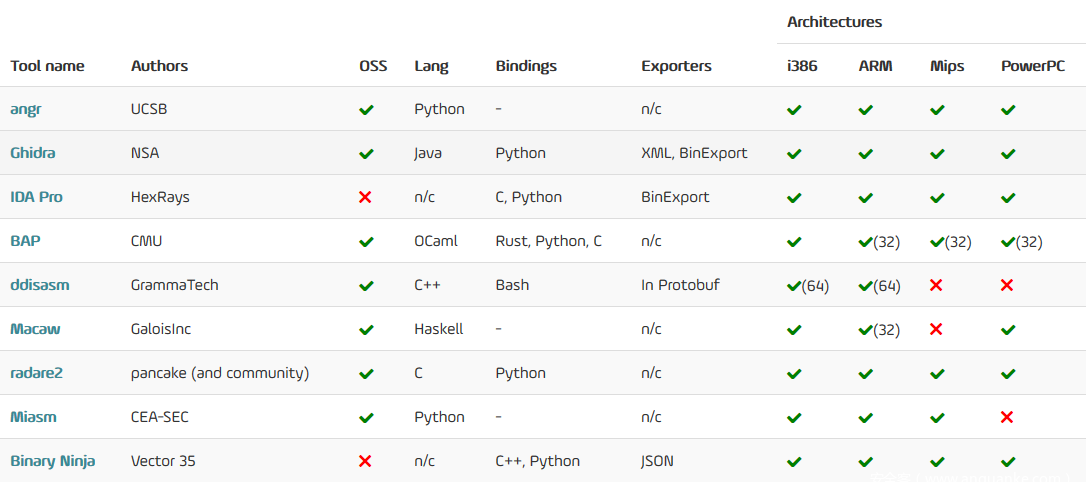Click Macaw's red Mips cross icon
This screenshot has width=1086, height=498.
point(936,329)
